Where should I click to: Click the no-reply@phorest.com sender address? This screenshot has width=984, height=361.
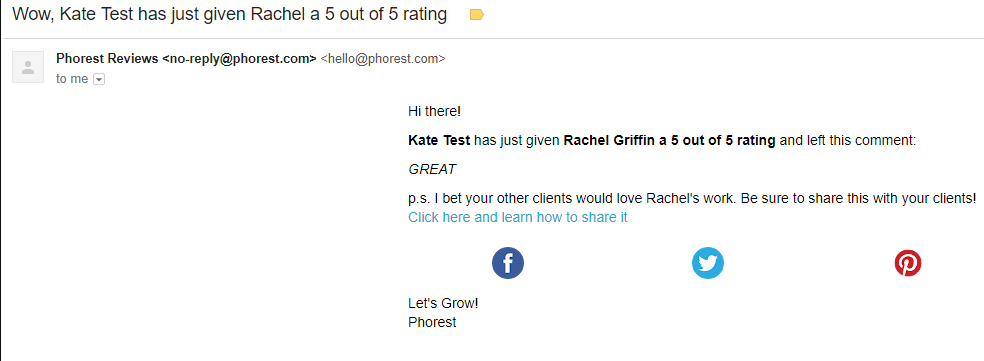tap(239, 58)
